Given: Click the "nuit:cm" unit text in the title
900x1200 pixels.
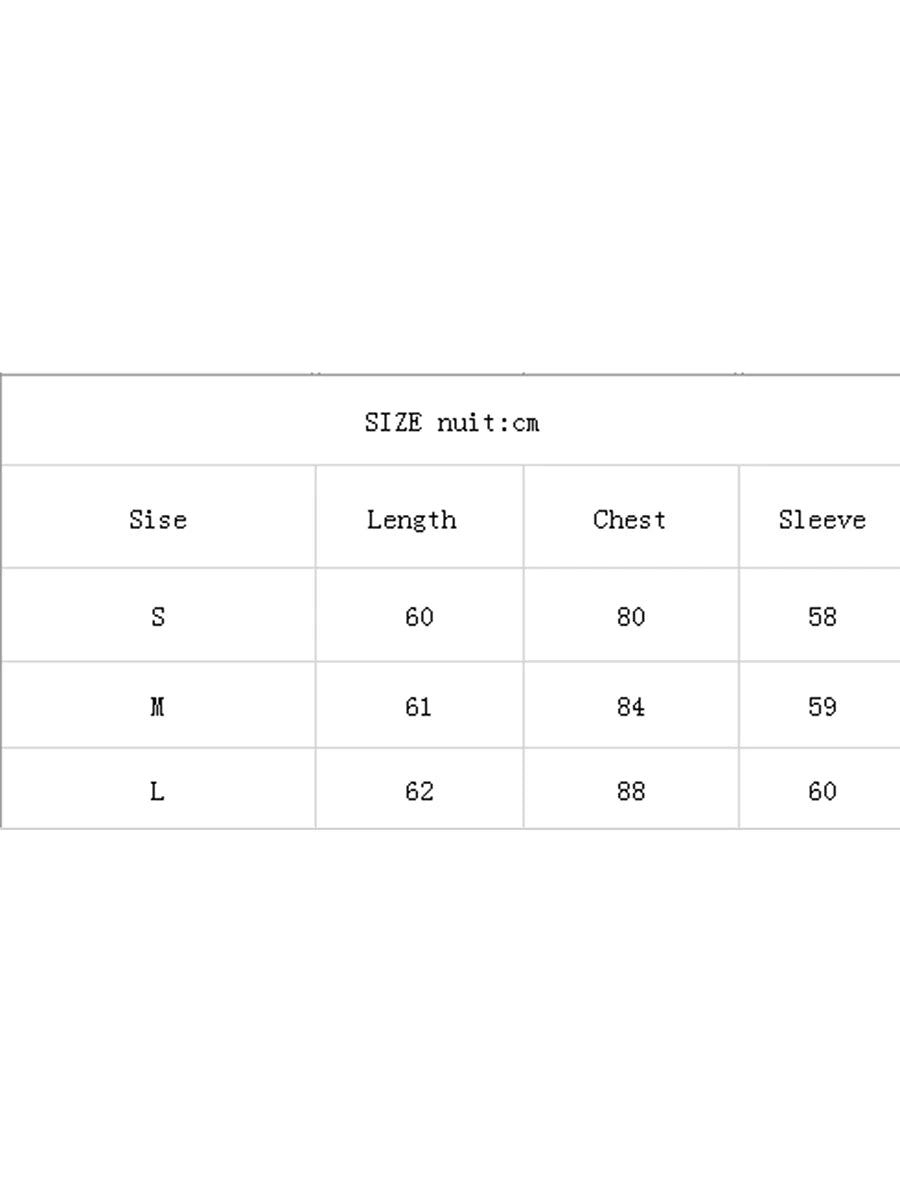Looking at the screenshot, I should [x=488, y=422].
